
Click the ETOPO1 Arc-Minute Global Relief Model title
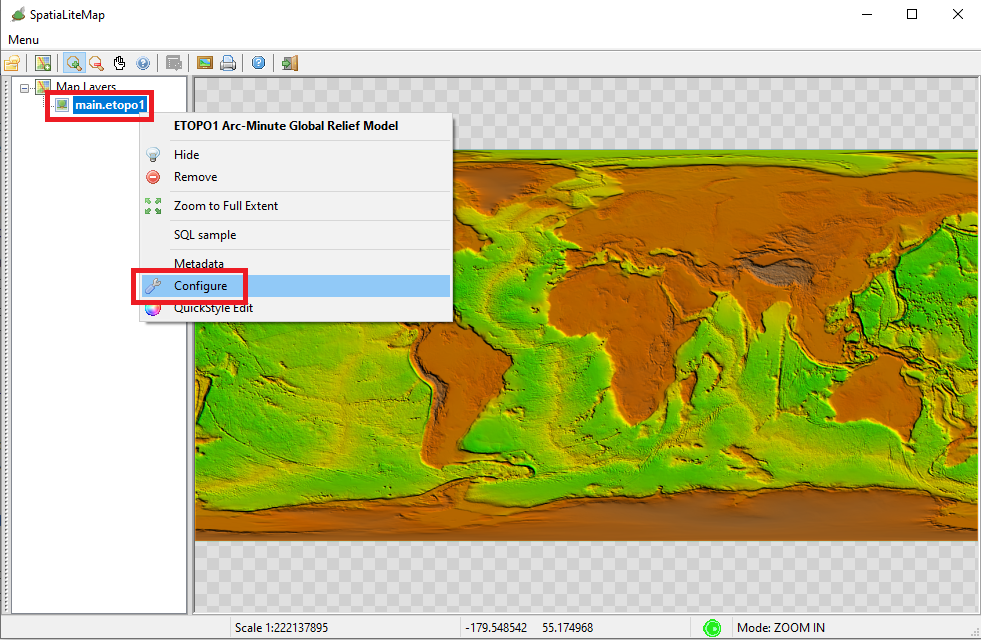click(x=286, y=126)
